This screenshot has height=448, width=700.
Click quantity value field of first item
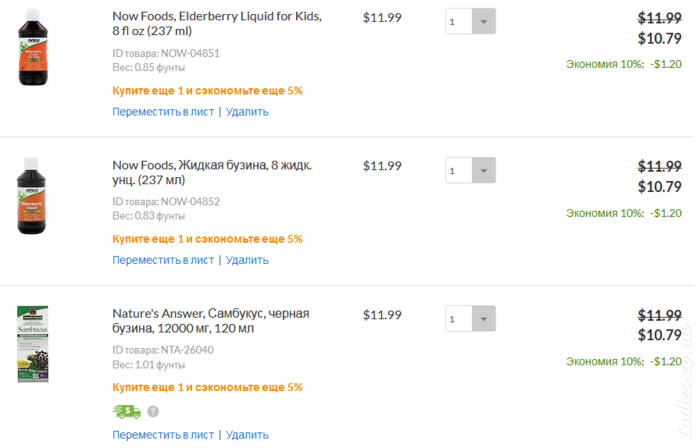coord(459,21)
